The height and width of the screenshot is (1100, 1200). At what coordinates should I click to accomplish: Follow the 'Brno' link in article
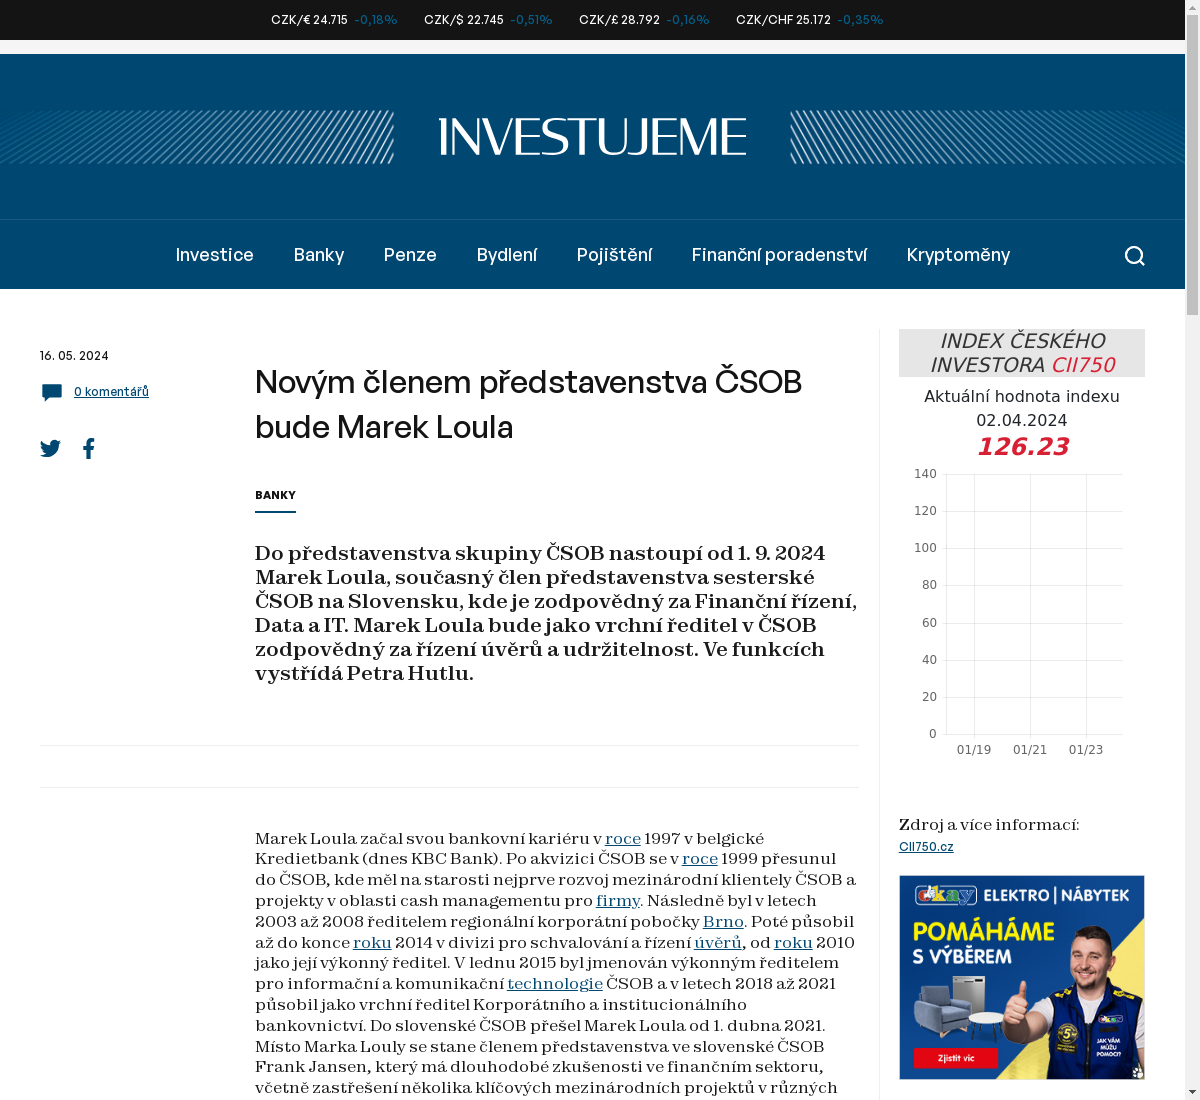tap(723, 922)
